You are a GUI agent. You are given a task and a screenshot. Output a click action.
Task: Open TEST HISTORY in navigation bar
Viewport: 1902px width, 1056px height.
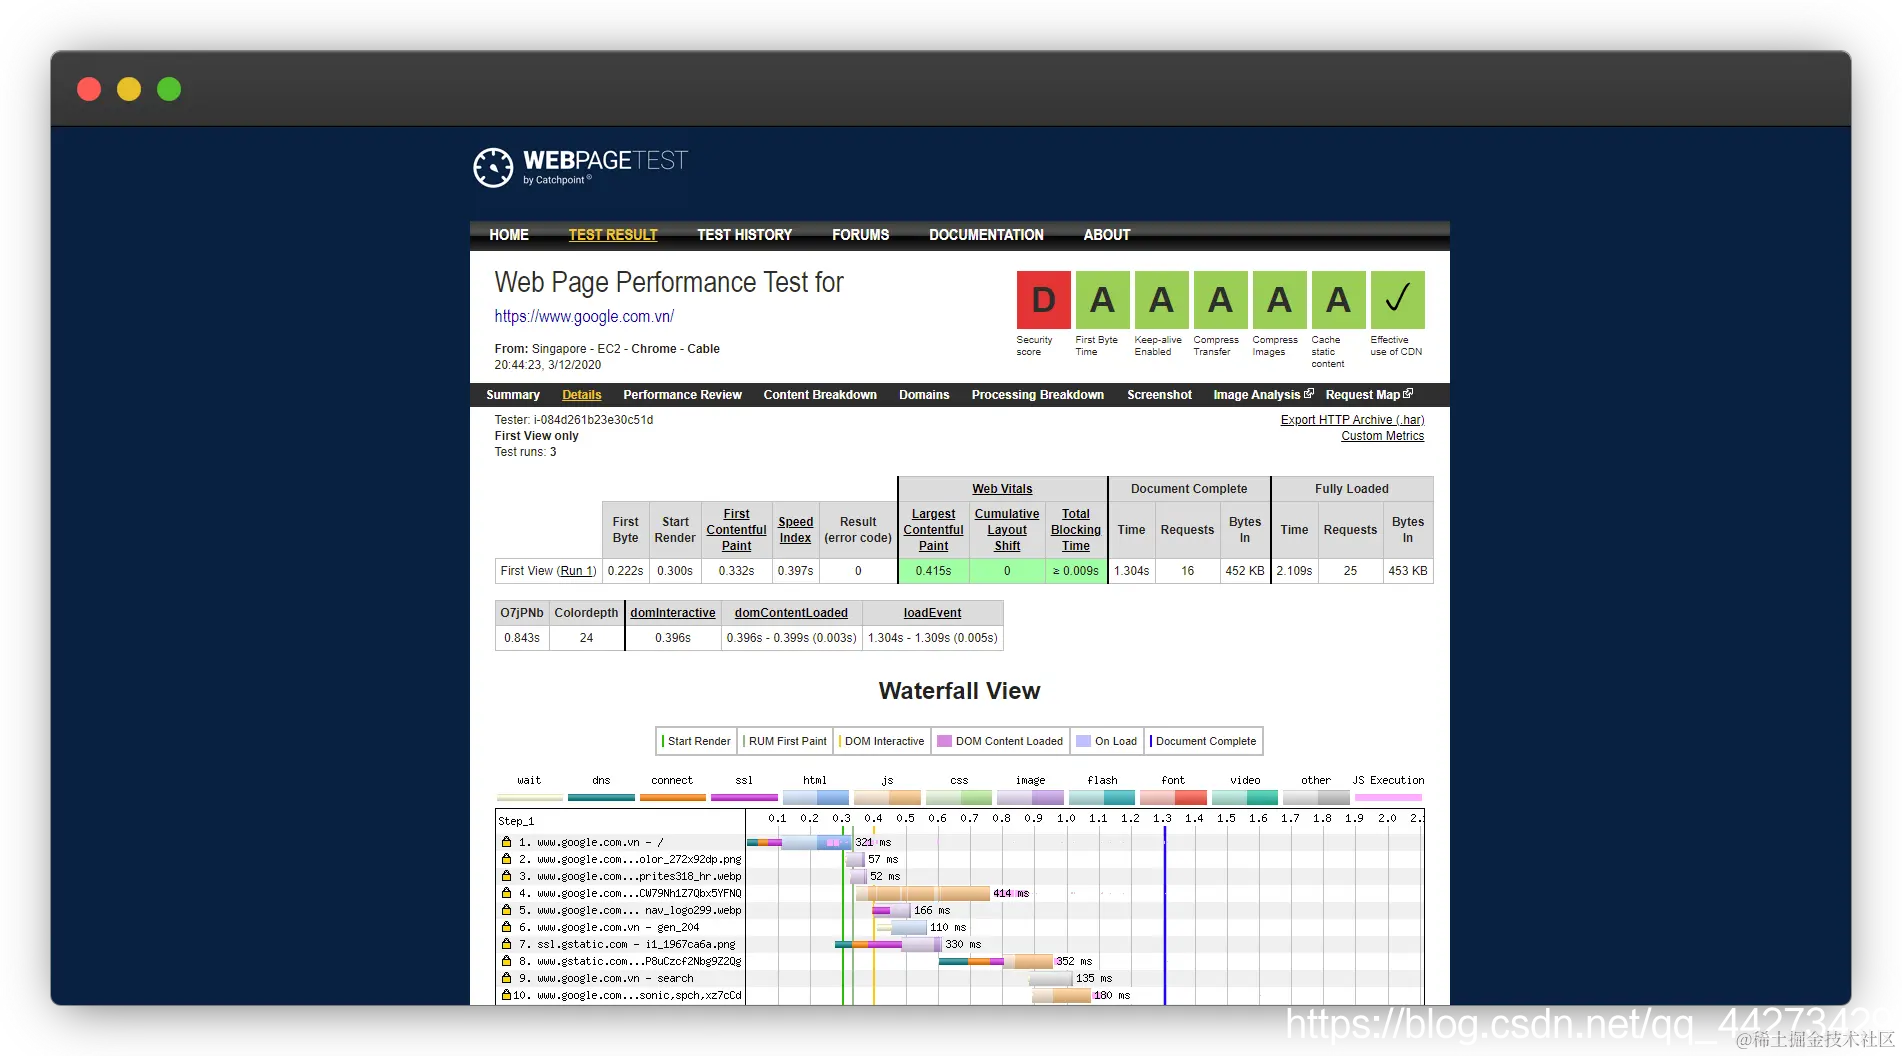pyautogui.click(x=744, y=235)
